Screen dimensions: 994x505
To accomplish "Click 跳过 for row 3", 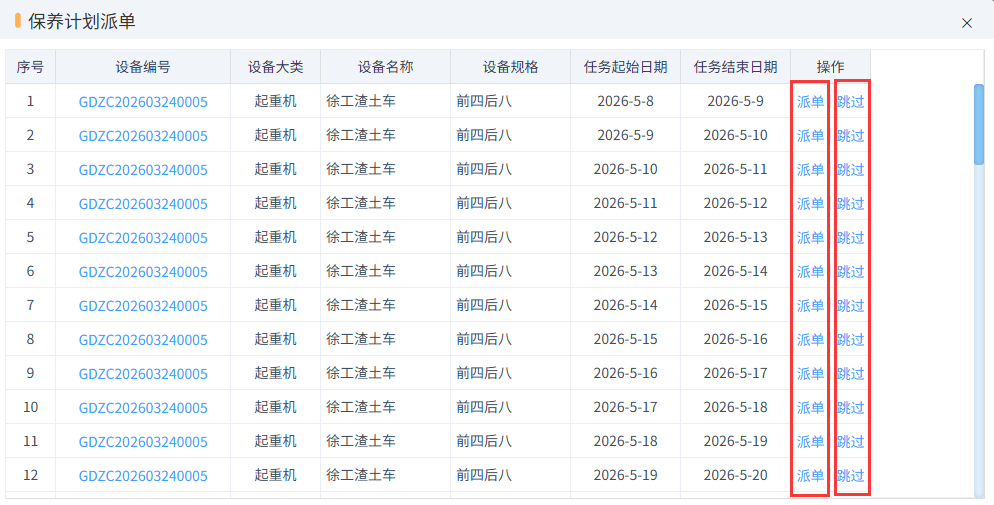I will pos(851,170).
